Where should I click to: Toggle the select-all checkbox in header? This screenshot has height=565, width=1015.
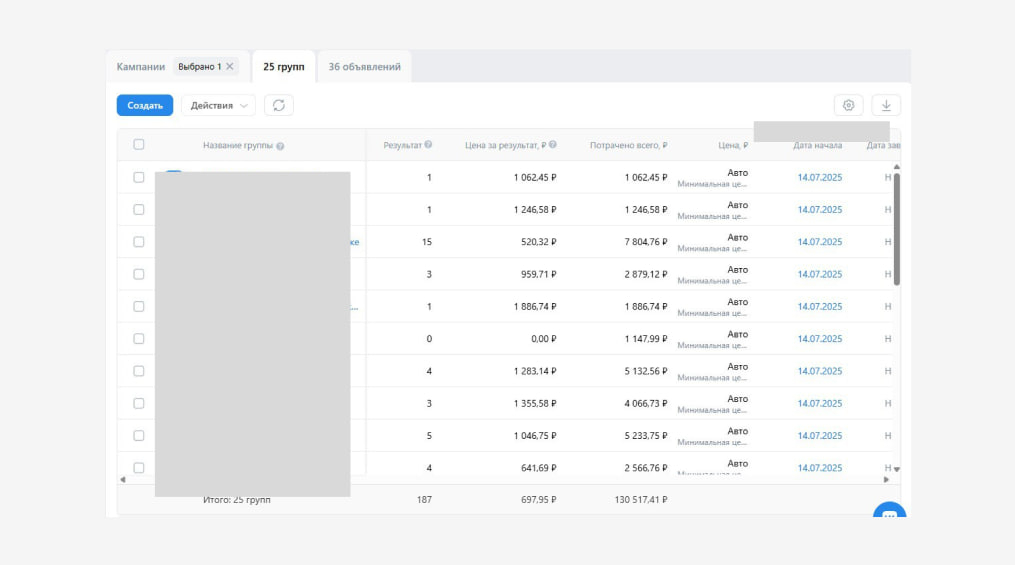pyautogui.click(x=139, y=145)
